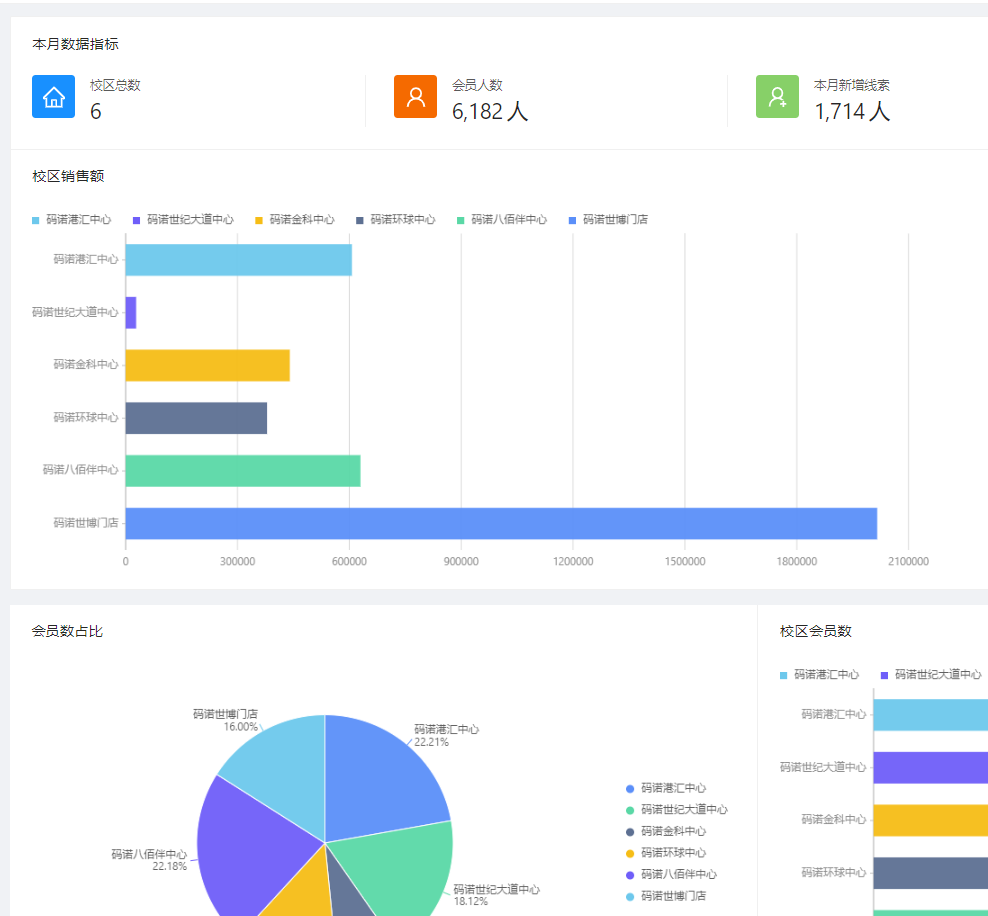
Task: Toggle 码诺港汇中心 in the 会员数占比 pie legend
Action: (666, 788)
